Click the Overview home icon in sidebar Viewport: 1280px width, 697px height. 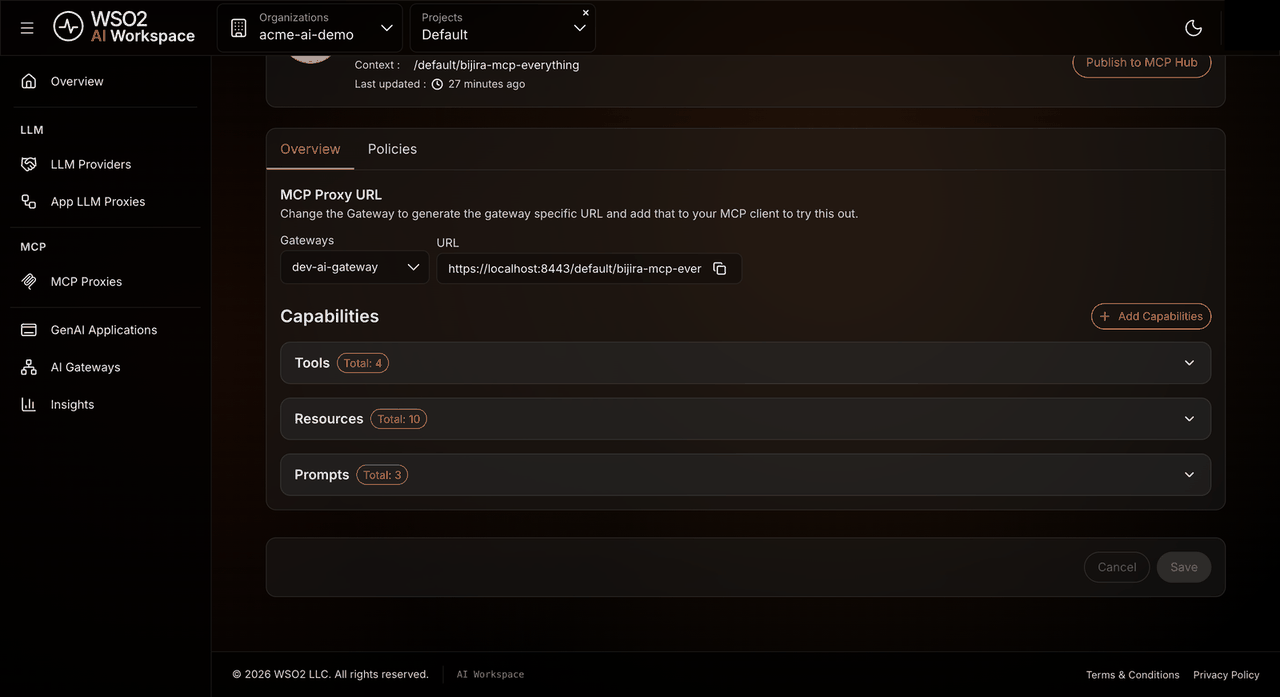tap(29, 81)
